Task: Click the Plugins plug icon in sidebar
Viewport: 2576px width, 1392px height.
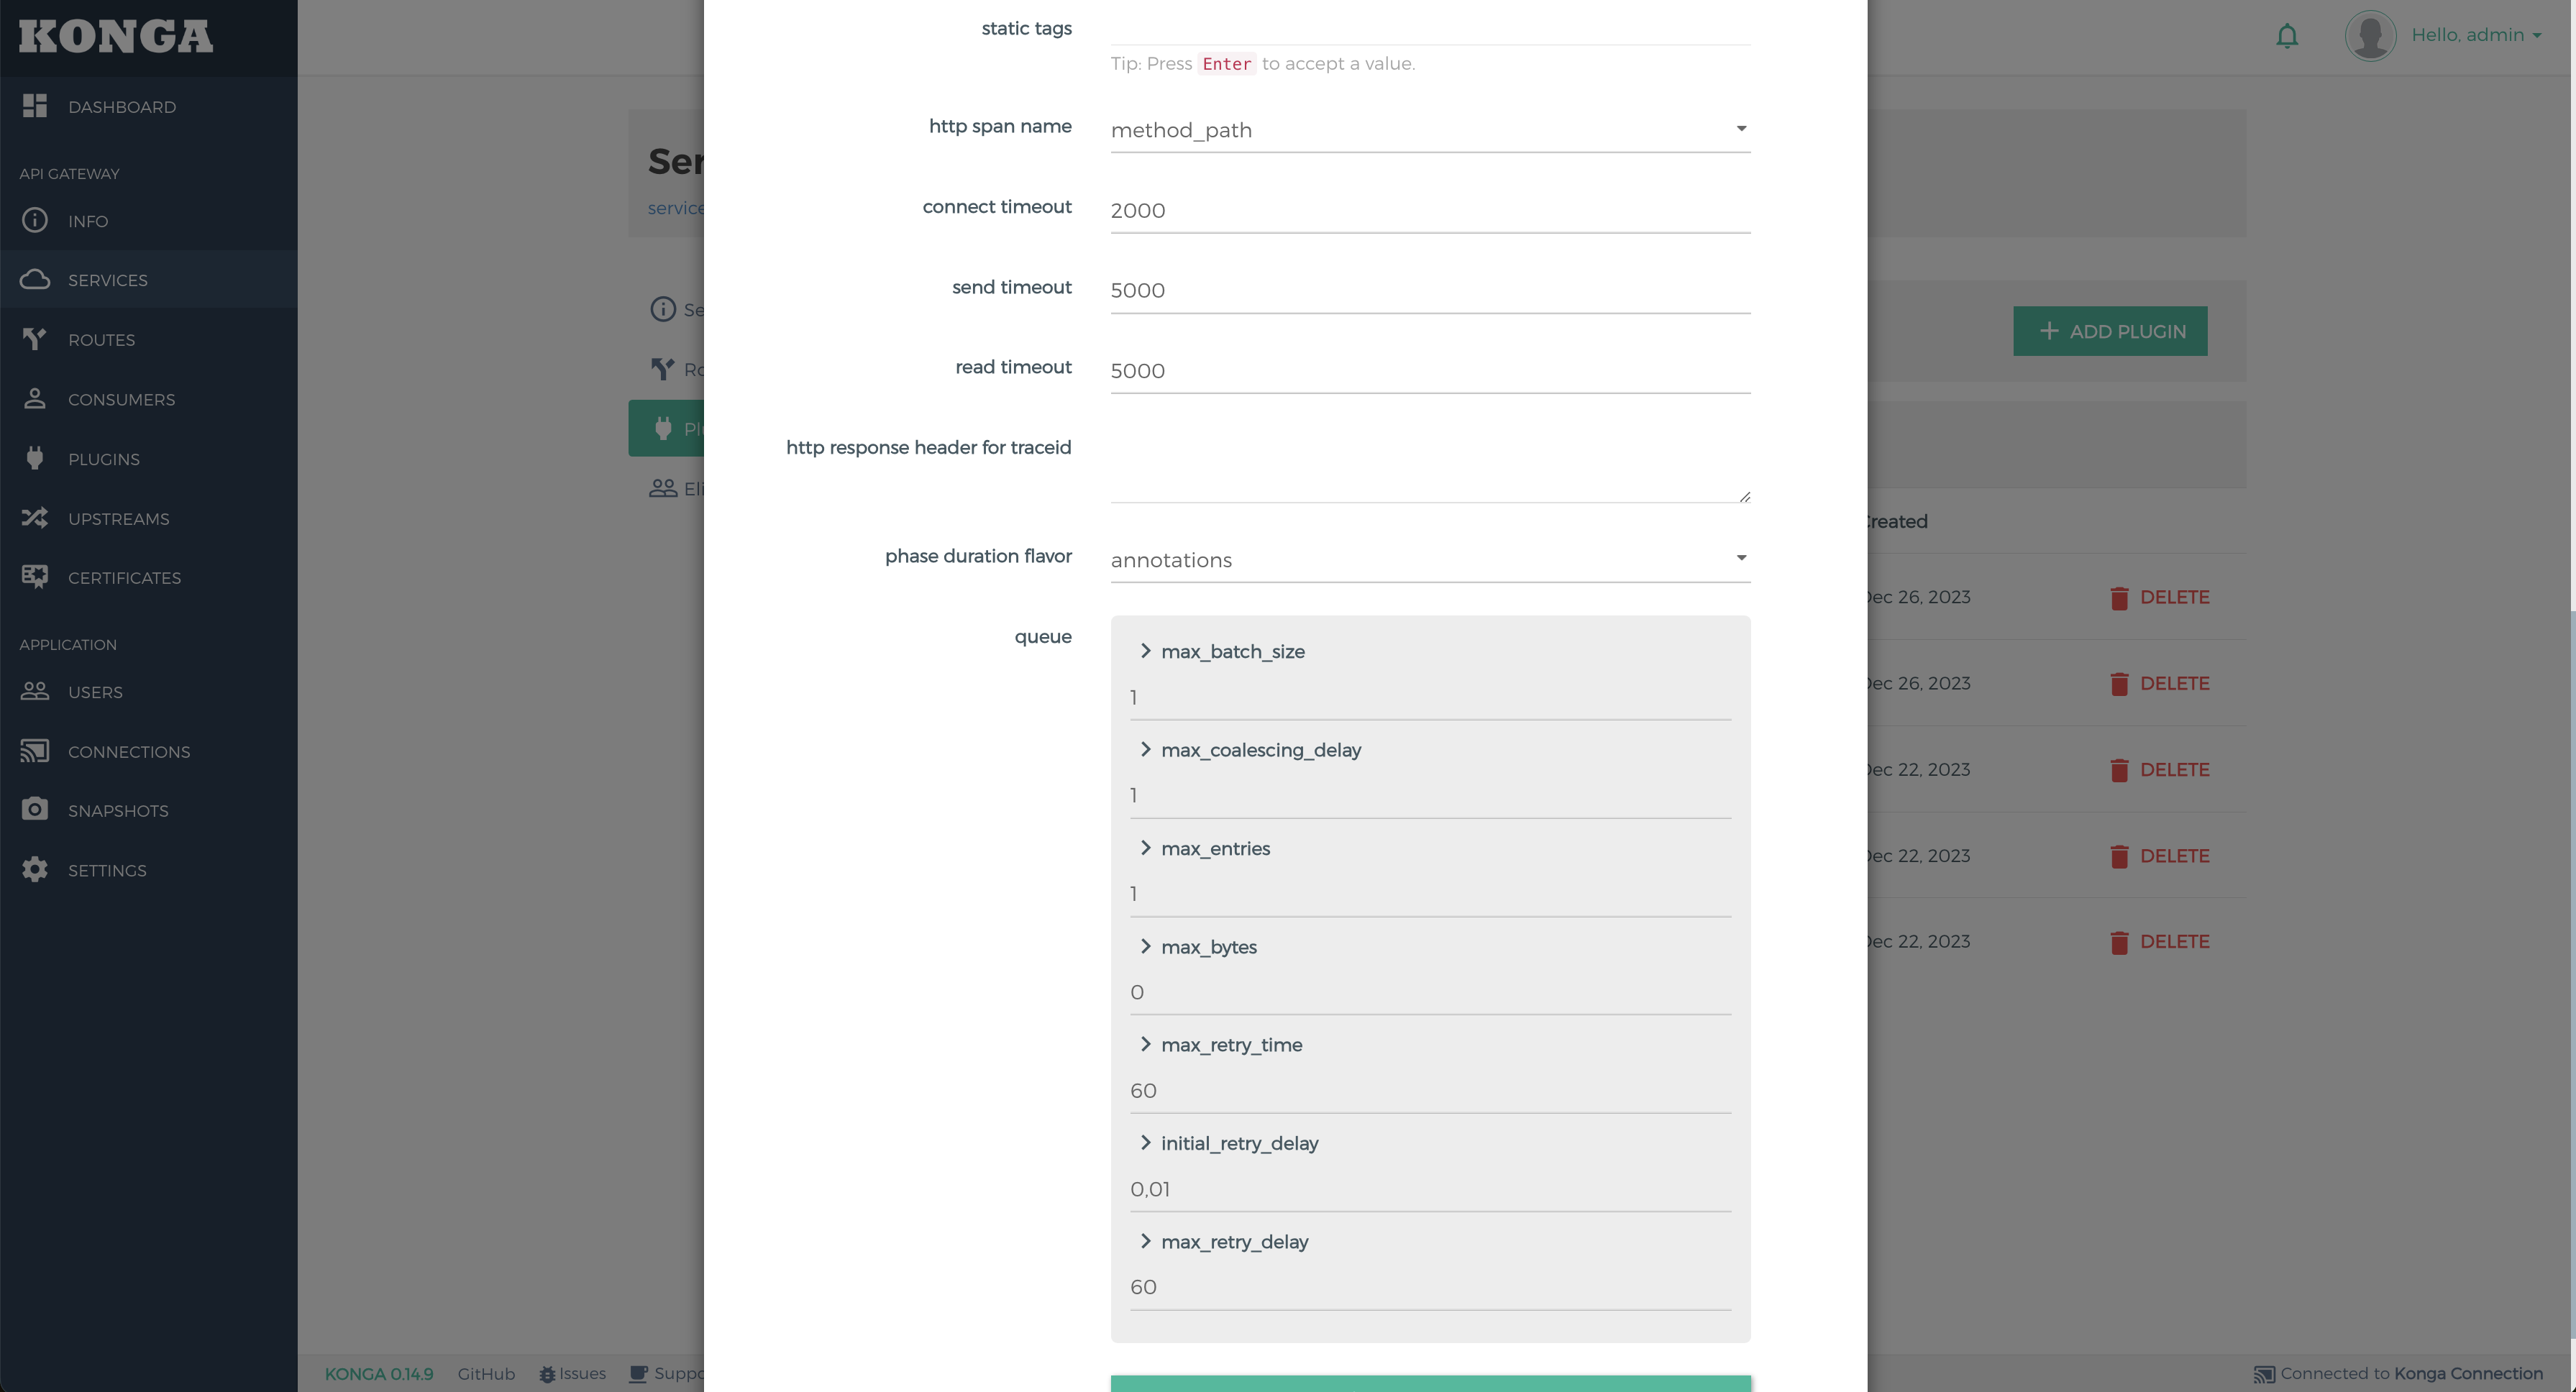Action: pos(35,458)
